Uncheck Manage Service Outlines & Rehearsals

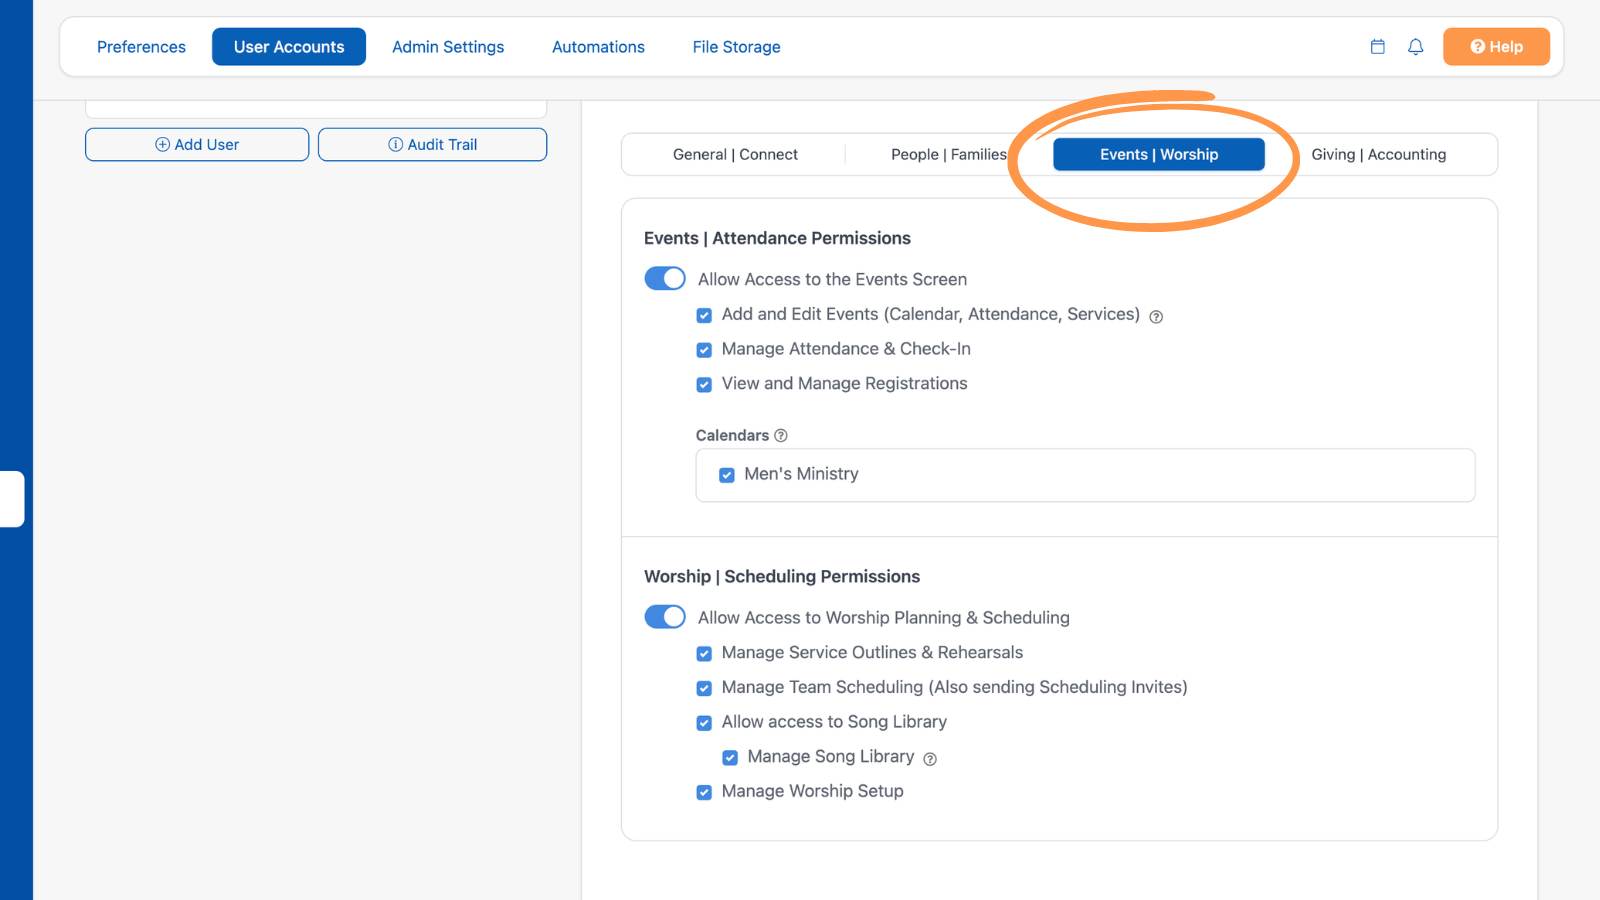tap(704, 653)
